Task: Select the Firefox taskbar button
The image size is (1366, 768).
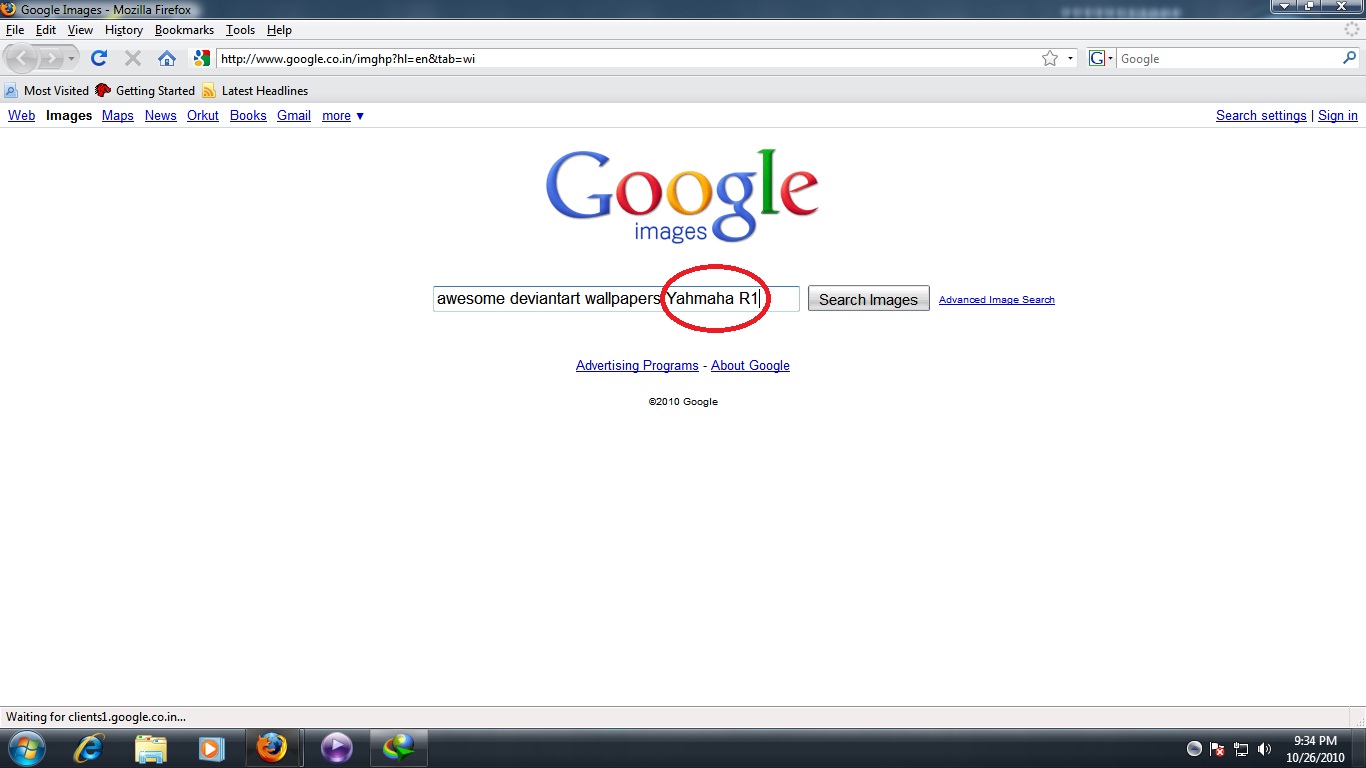Action: pos(271,748)
